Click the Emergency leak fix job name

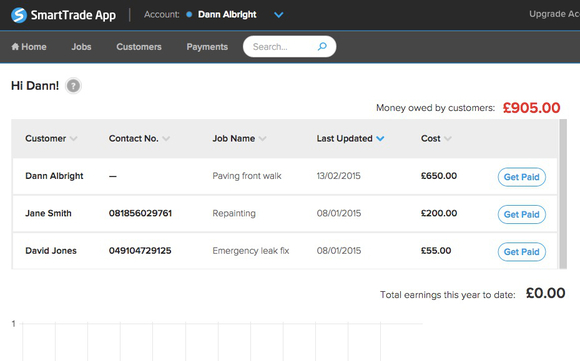click(251, 251)
